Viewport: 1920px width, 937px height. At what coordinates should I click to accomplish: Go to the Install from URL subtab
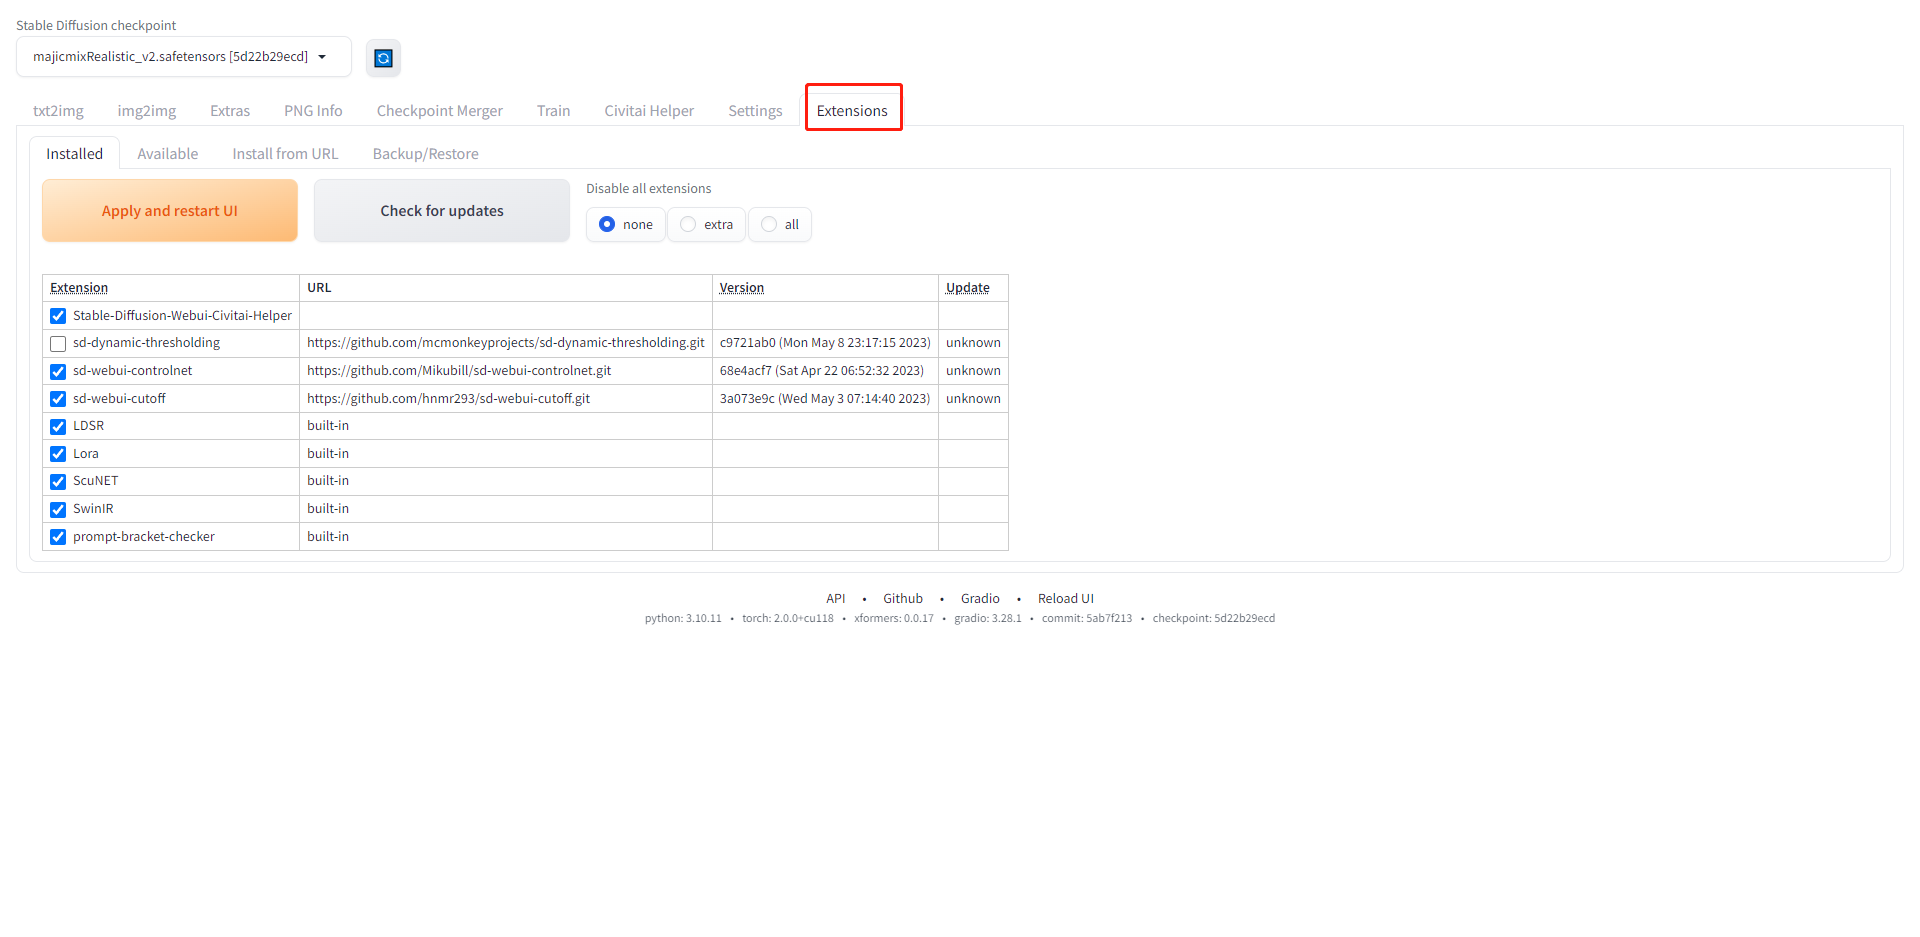tap(285, 154)
